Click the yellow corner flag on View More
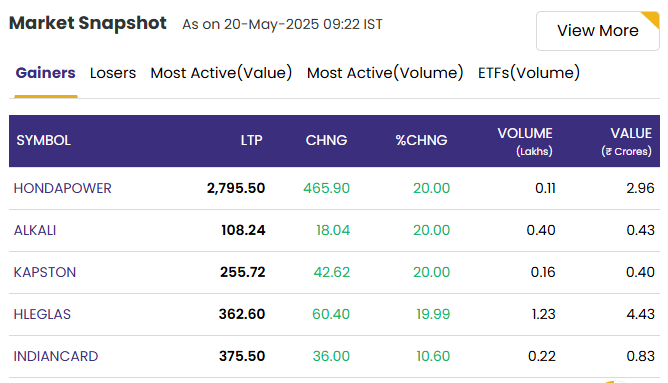The height and width of the screenshot is (383, 668). 652,19
